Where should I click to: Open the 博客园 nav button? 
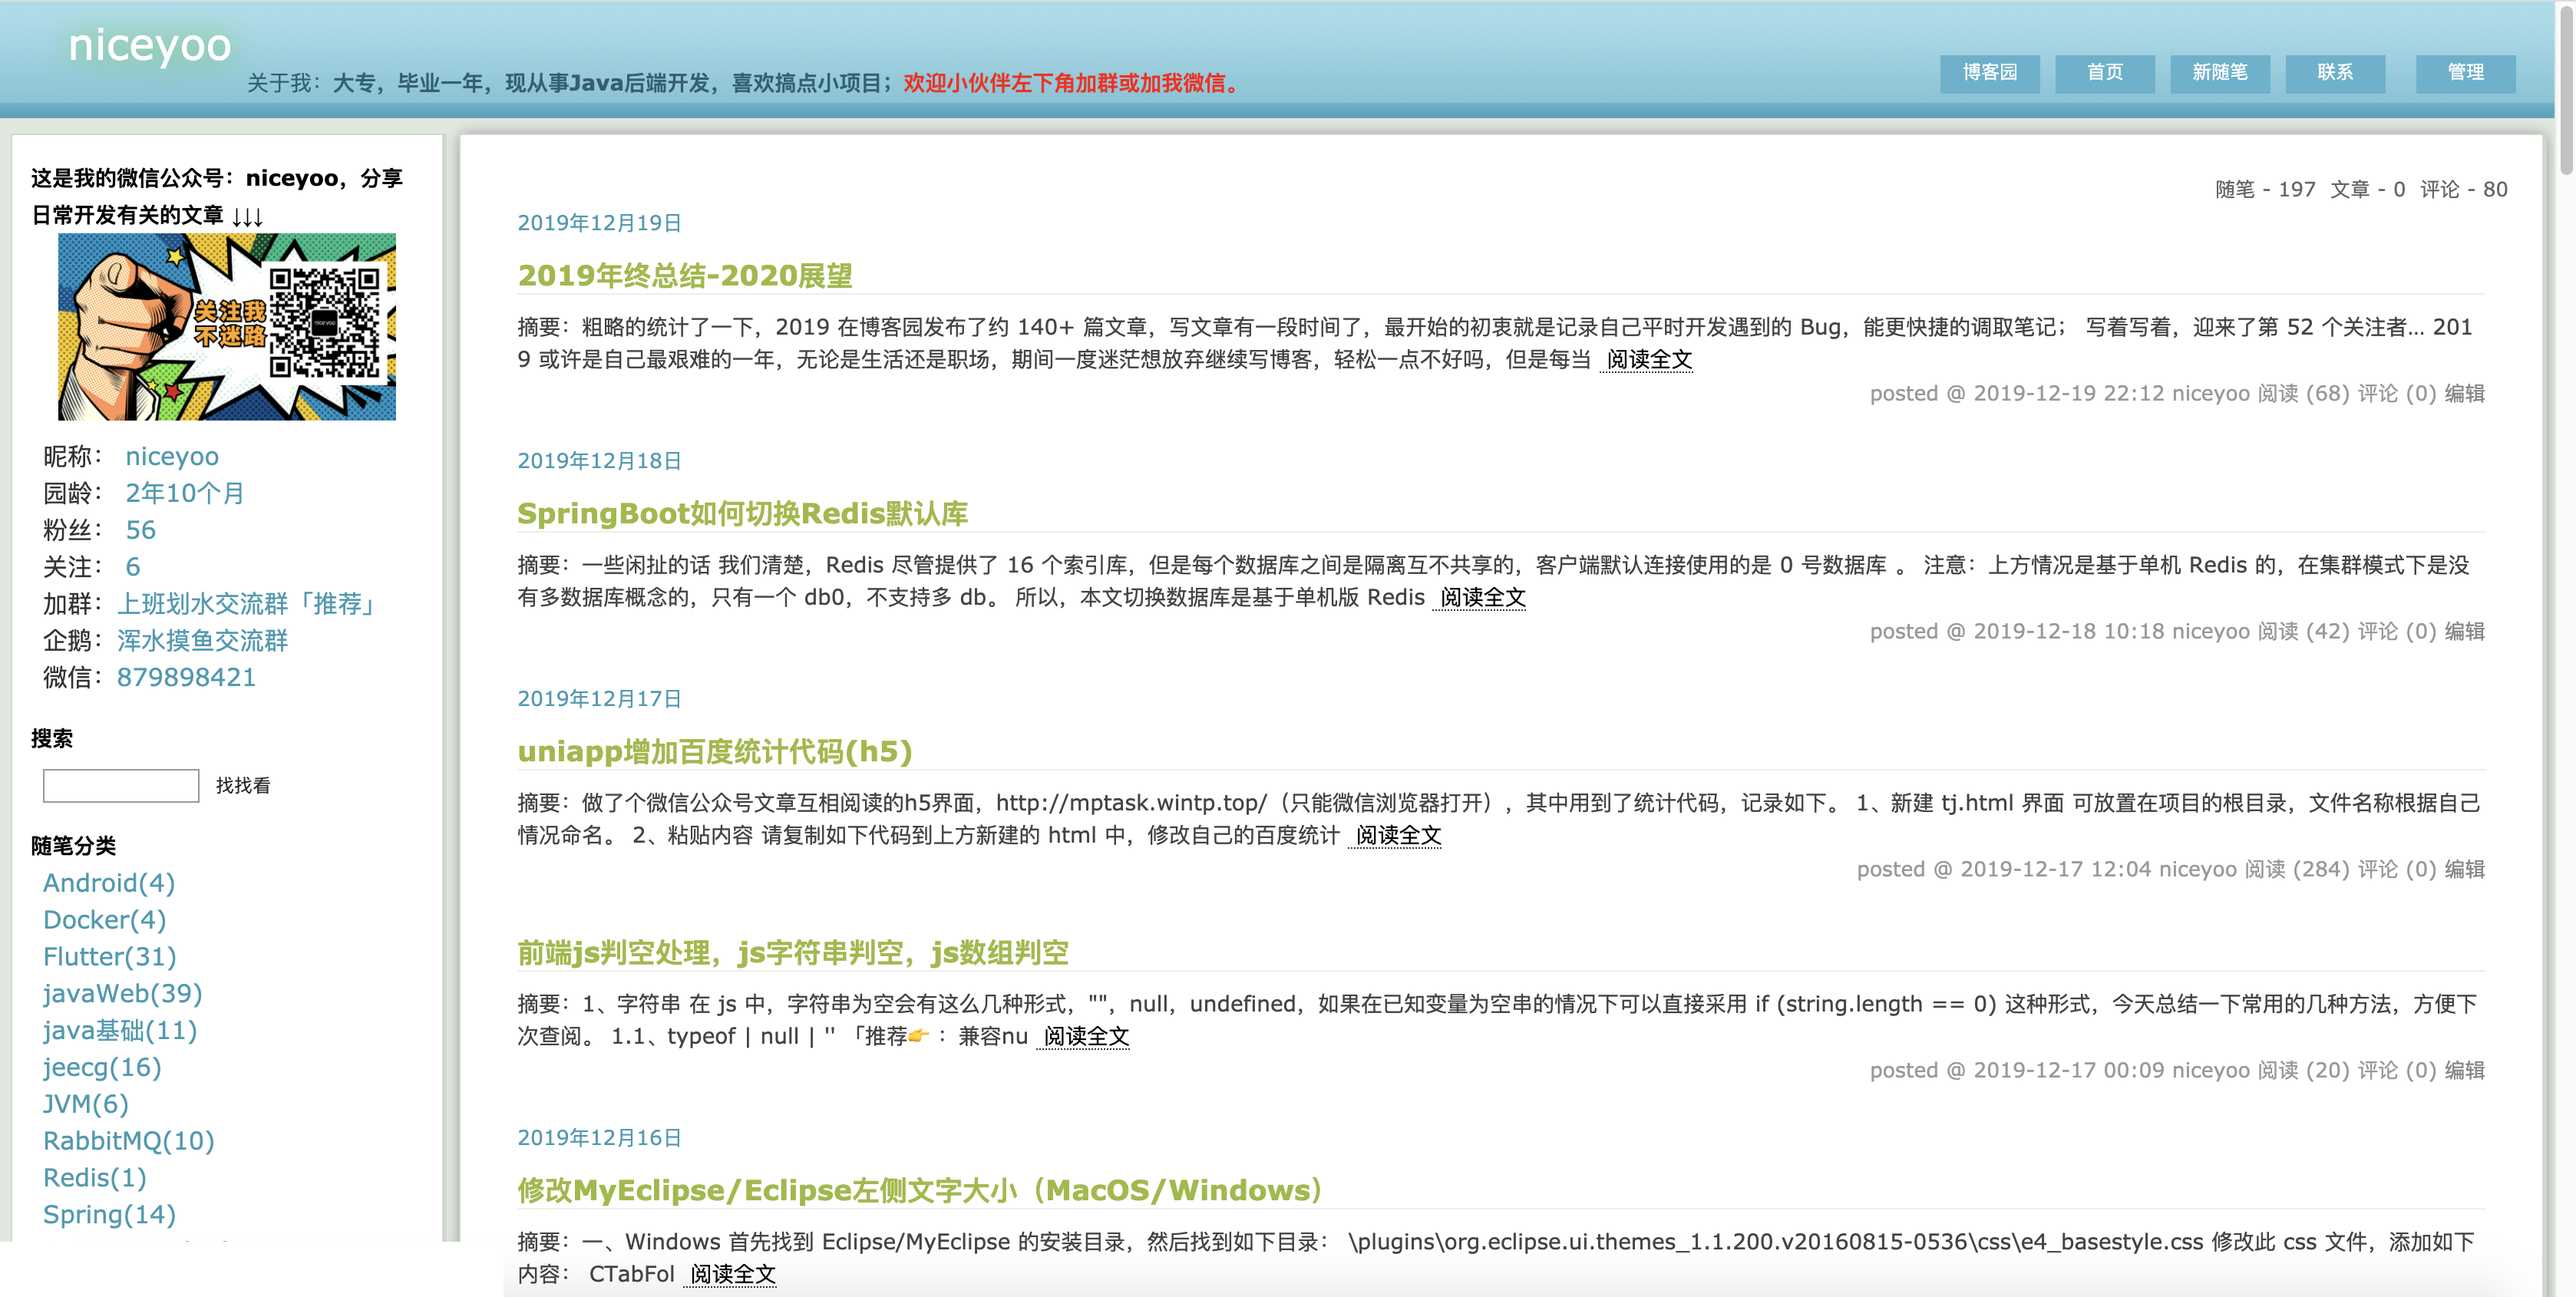(x=1989, y=73)
